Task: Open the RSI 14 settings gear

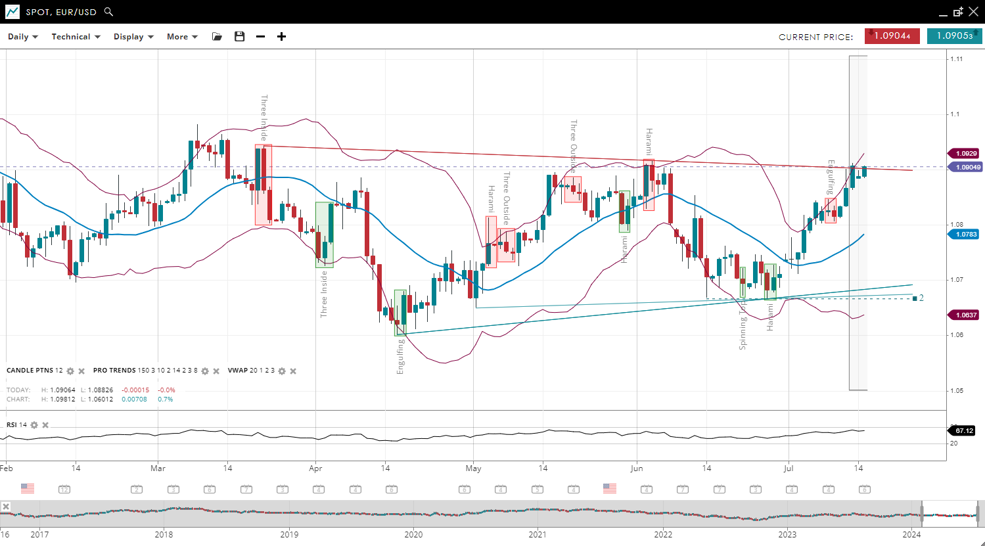Action: 34,425
